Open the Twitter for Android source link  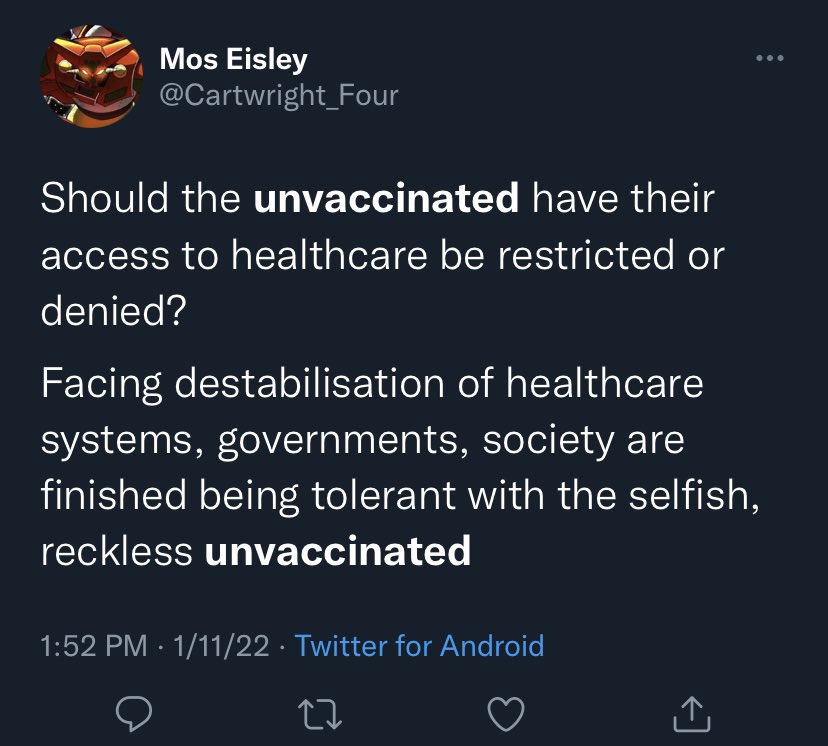click(420, 645)
